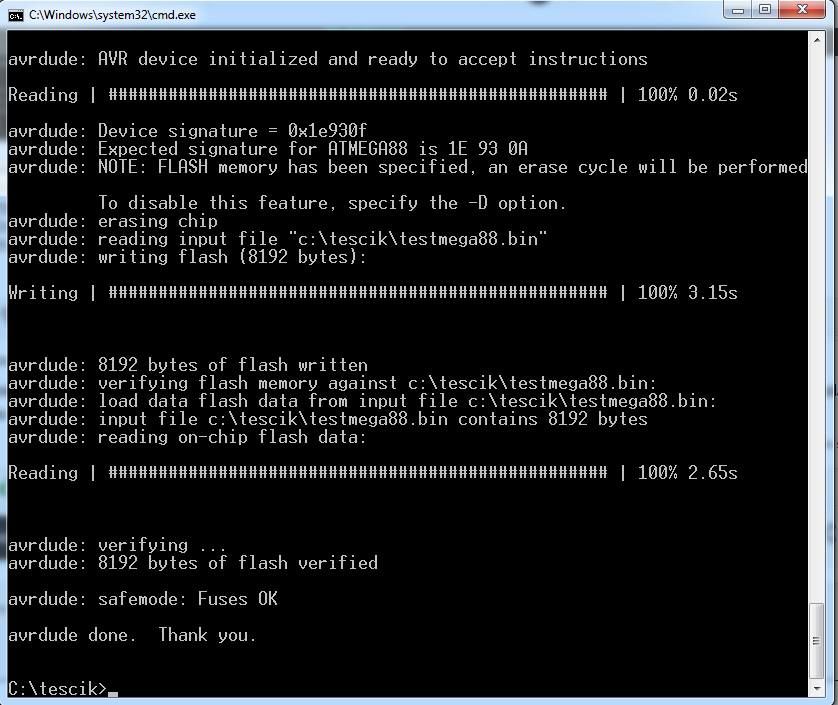Screen dimensions: 838x705
Task: Click 'Device signature = 0x1e930f' line
Action: 188,131
